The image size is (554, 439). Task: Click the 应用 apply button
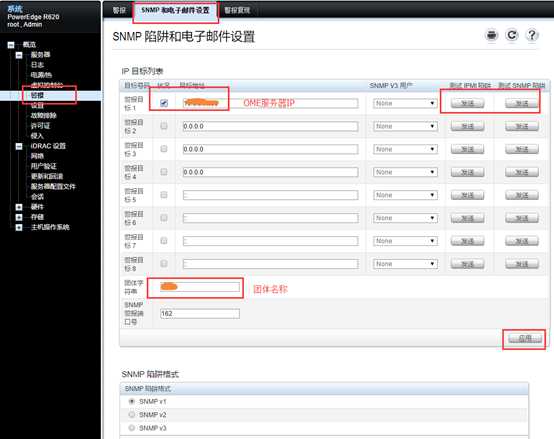click(x=525, y=339)
